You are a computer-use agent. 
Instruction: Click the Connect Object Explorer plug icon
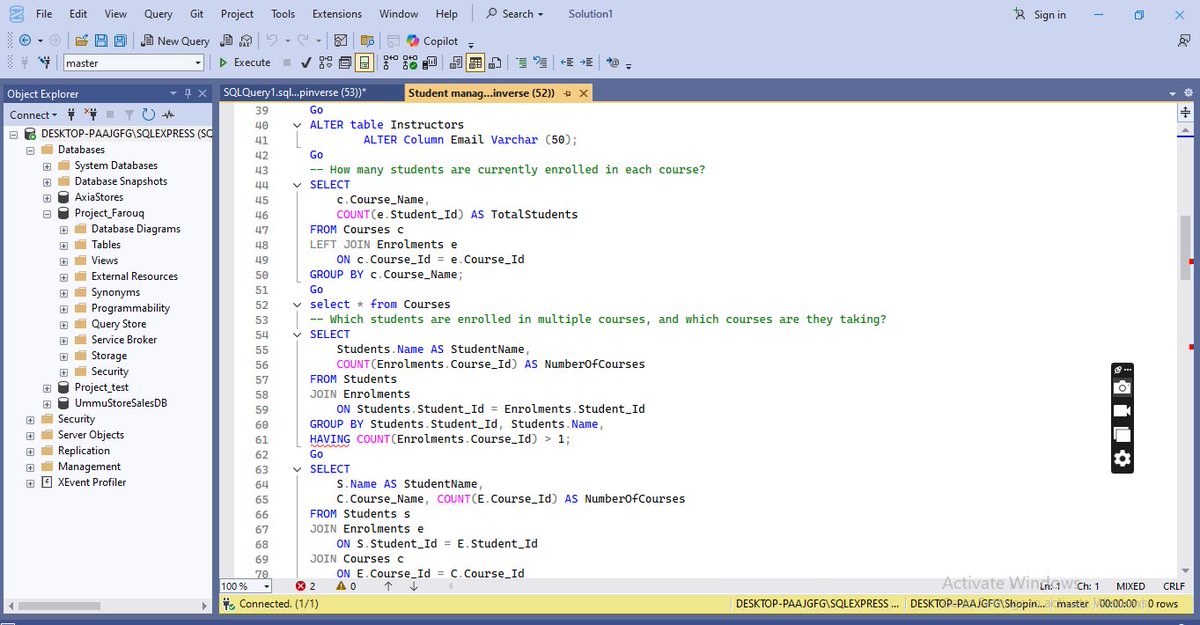[71, 115]
